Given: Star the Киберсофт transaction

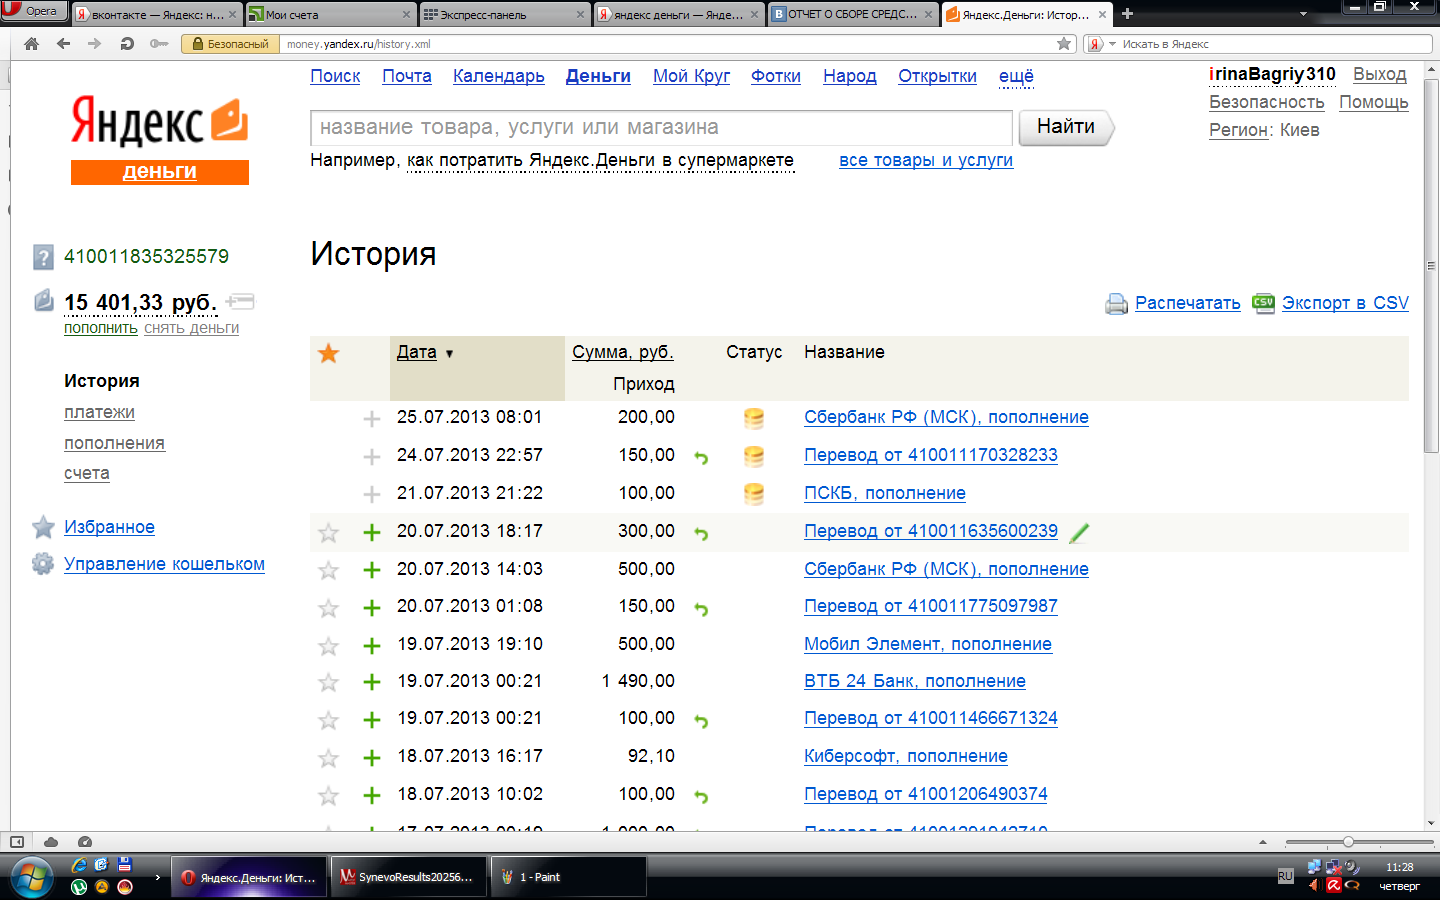Looking at the screenshot, I should pos(328,758).
